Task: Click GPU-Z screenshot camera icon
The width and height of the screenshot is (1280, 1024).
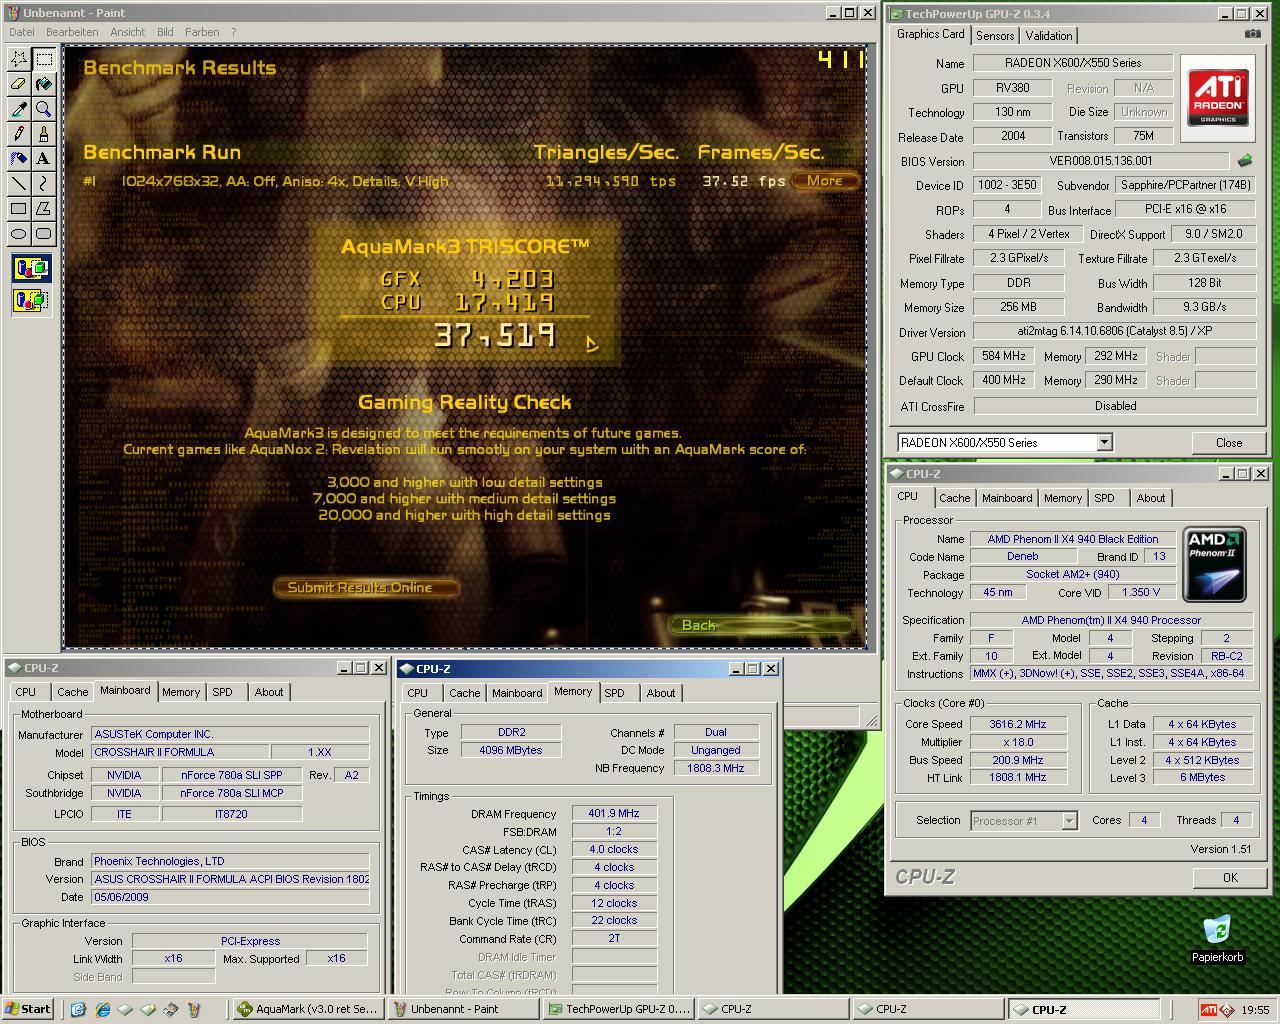Action: coord(1252,34)
